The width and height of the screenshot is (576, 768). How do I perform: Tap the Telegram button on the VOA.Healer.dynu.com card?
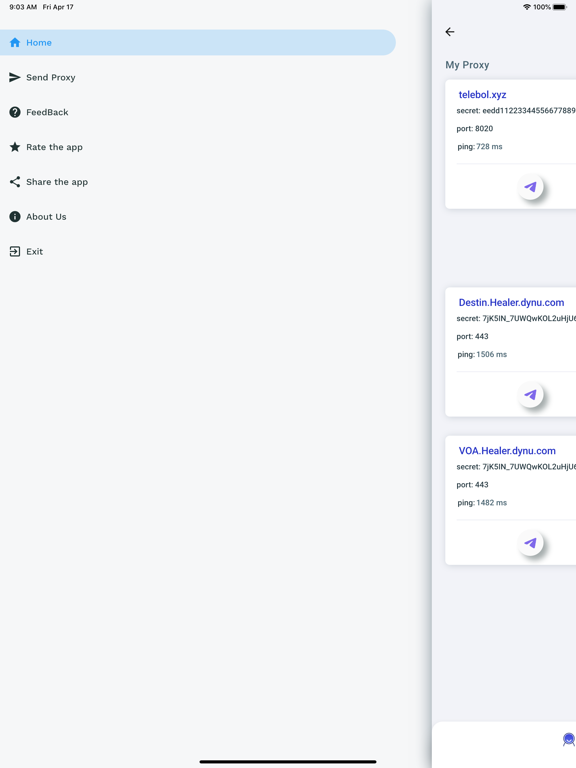tap(530, 543)
